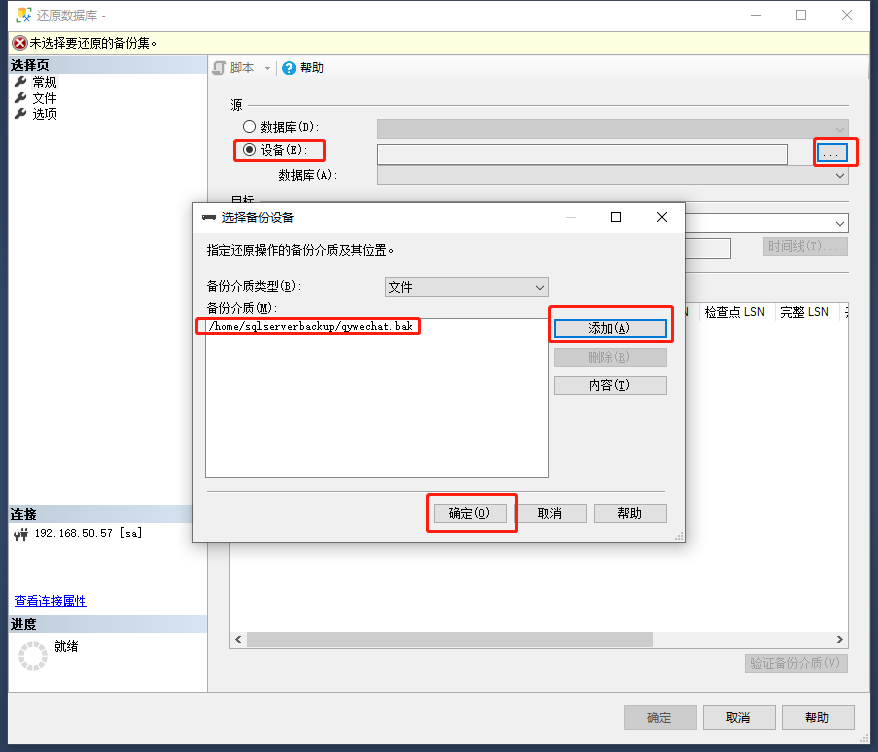
Task: Select the 文件 page wrench icon
Action: click(x=20, y=98)
